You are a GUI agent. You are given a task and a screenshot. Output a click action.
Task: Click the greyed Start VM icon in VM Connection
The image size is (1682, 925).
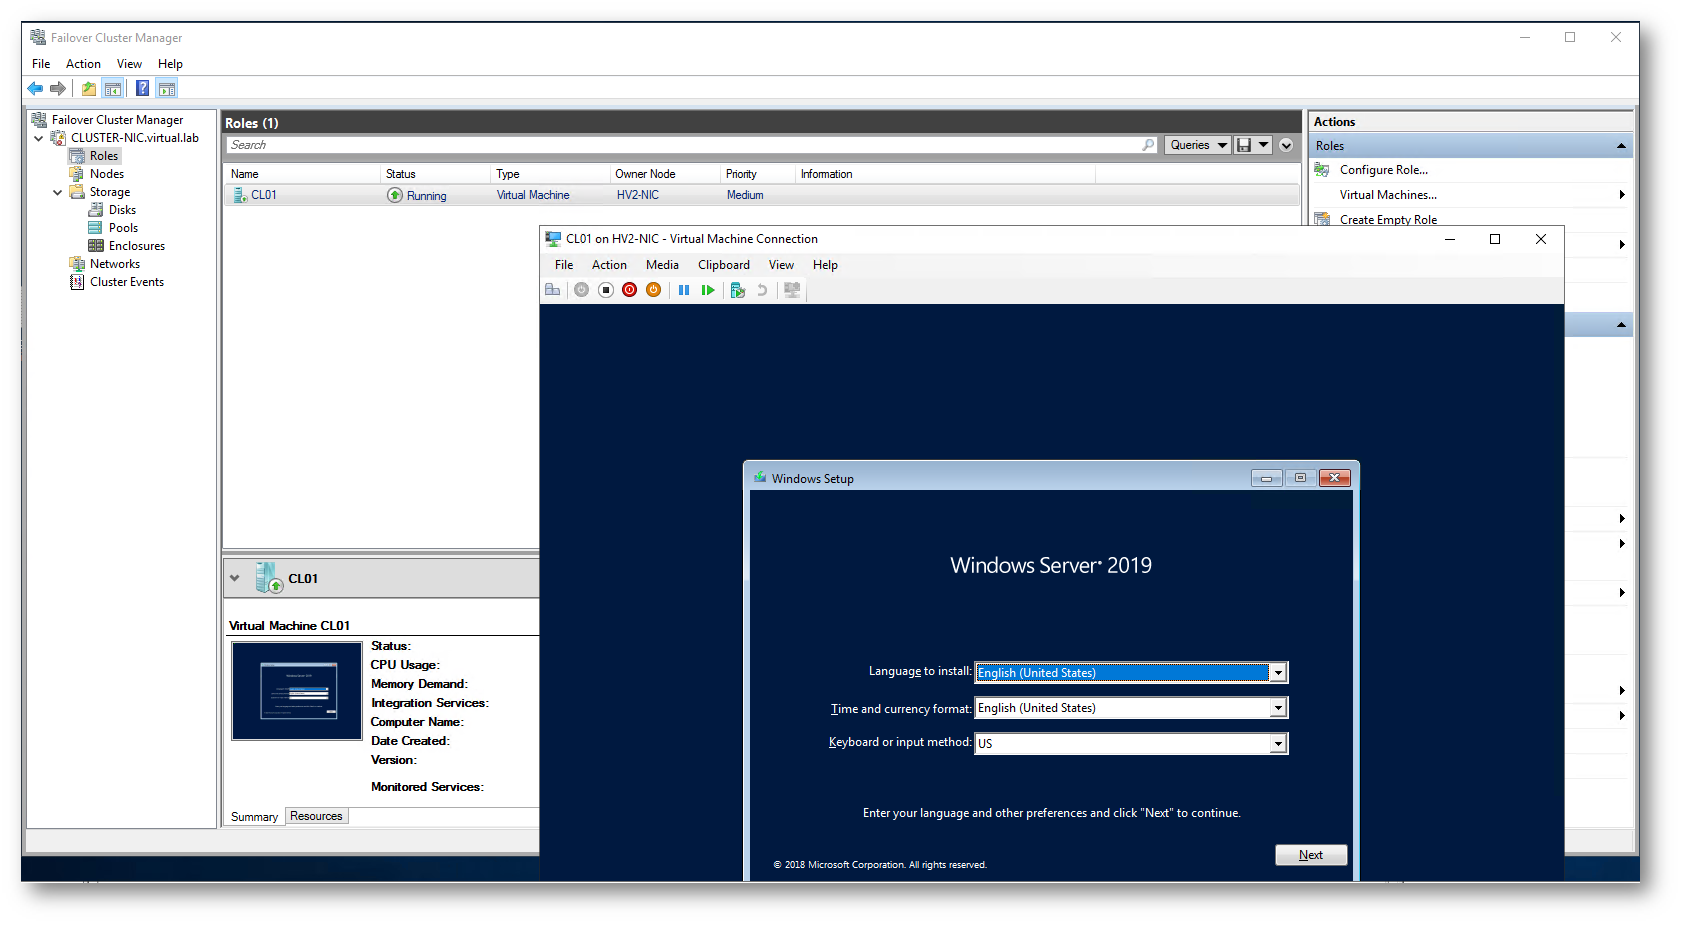click(581, 290)
